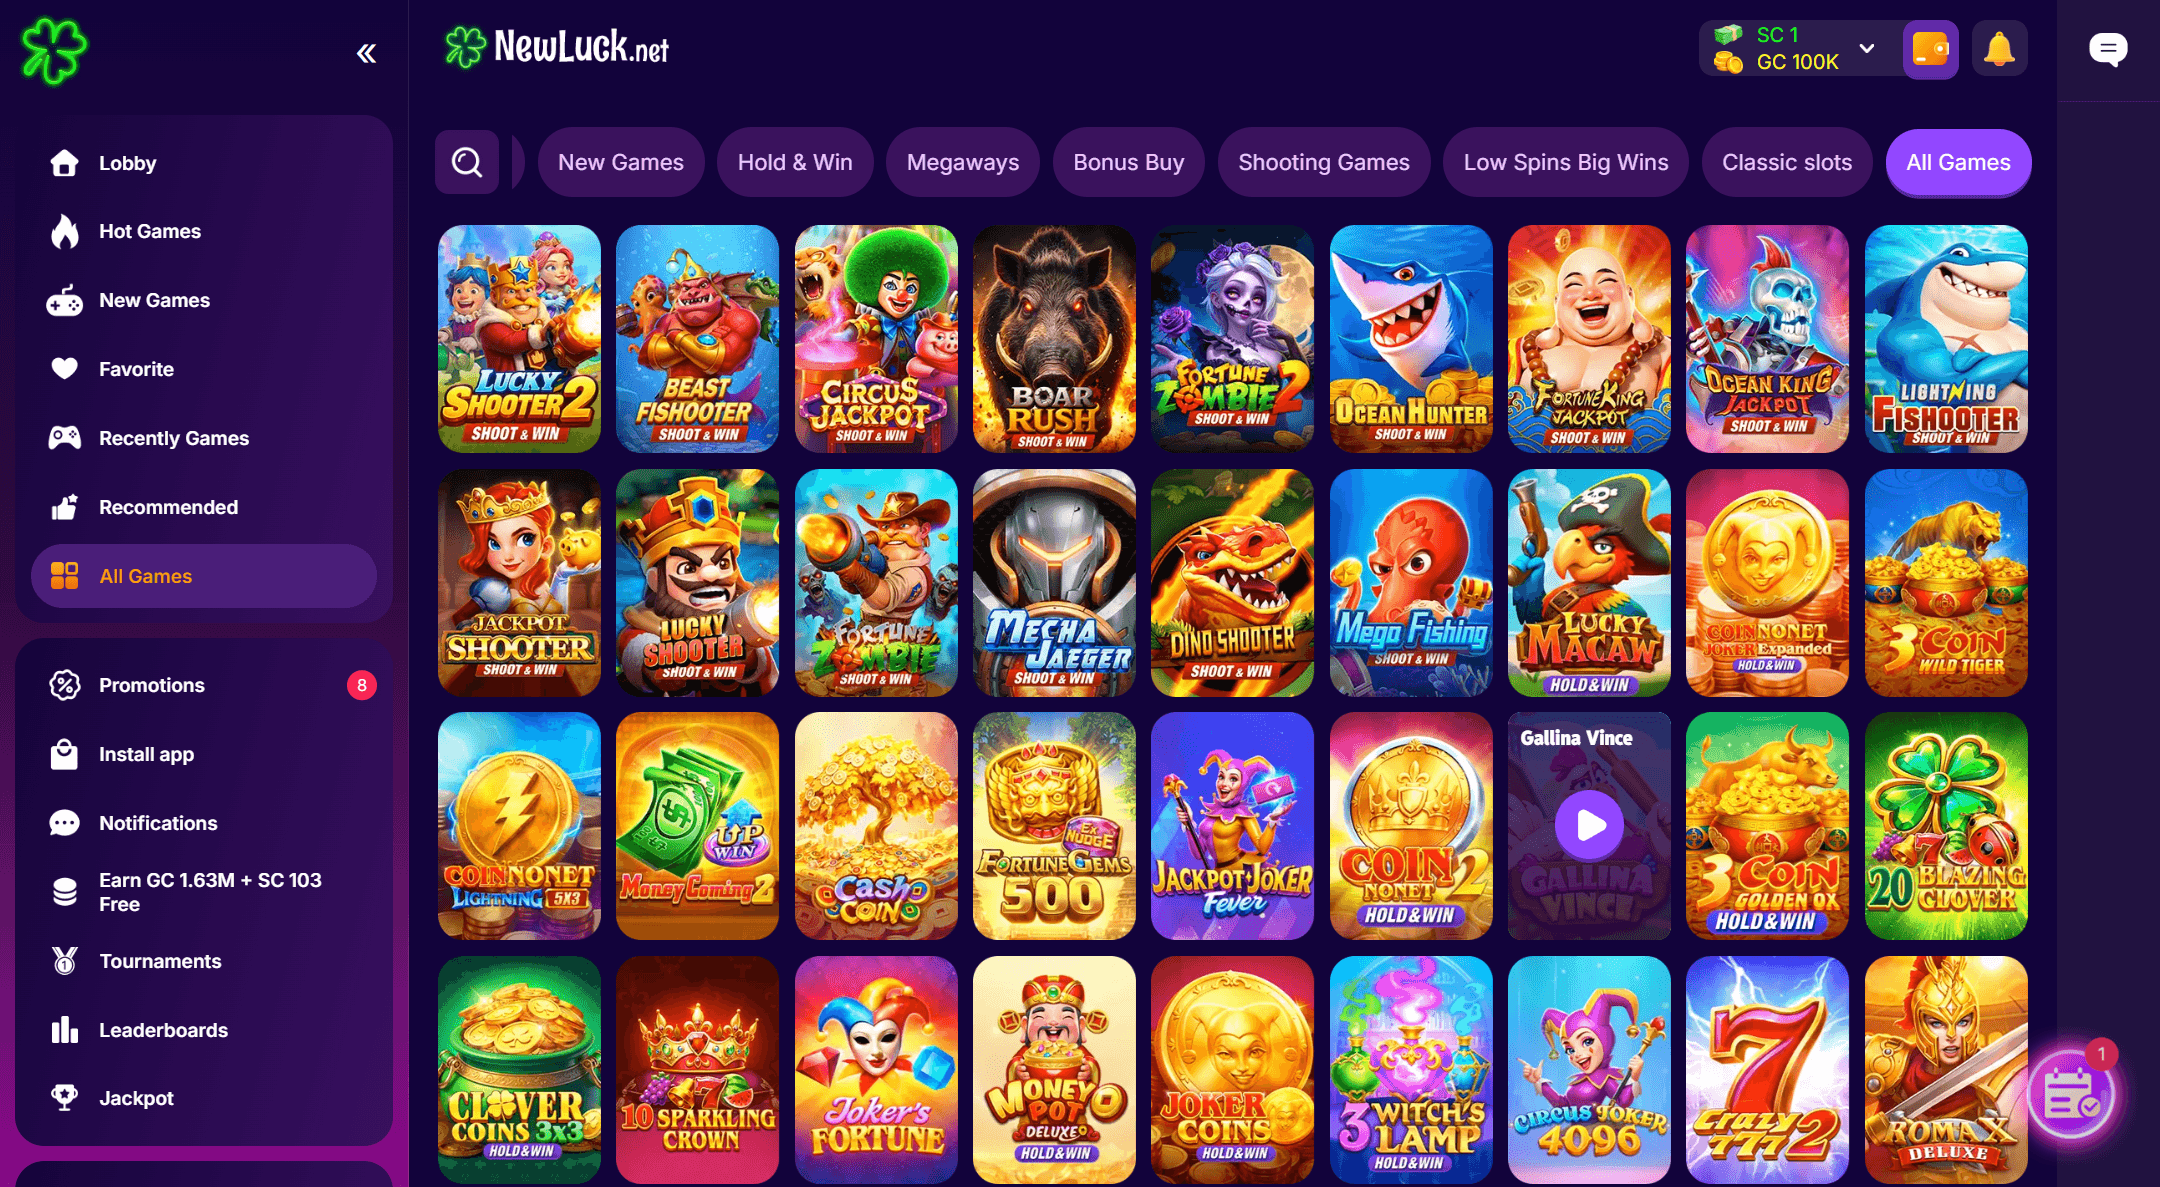Open the search games icon

[x=467, y=162]
